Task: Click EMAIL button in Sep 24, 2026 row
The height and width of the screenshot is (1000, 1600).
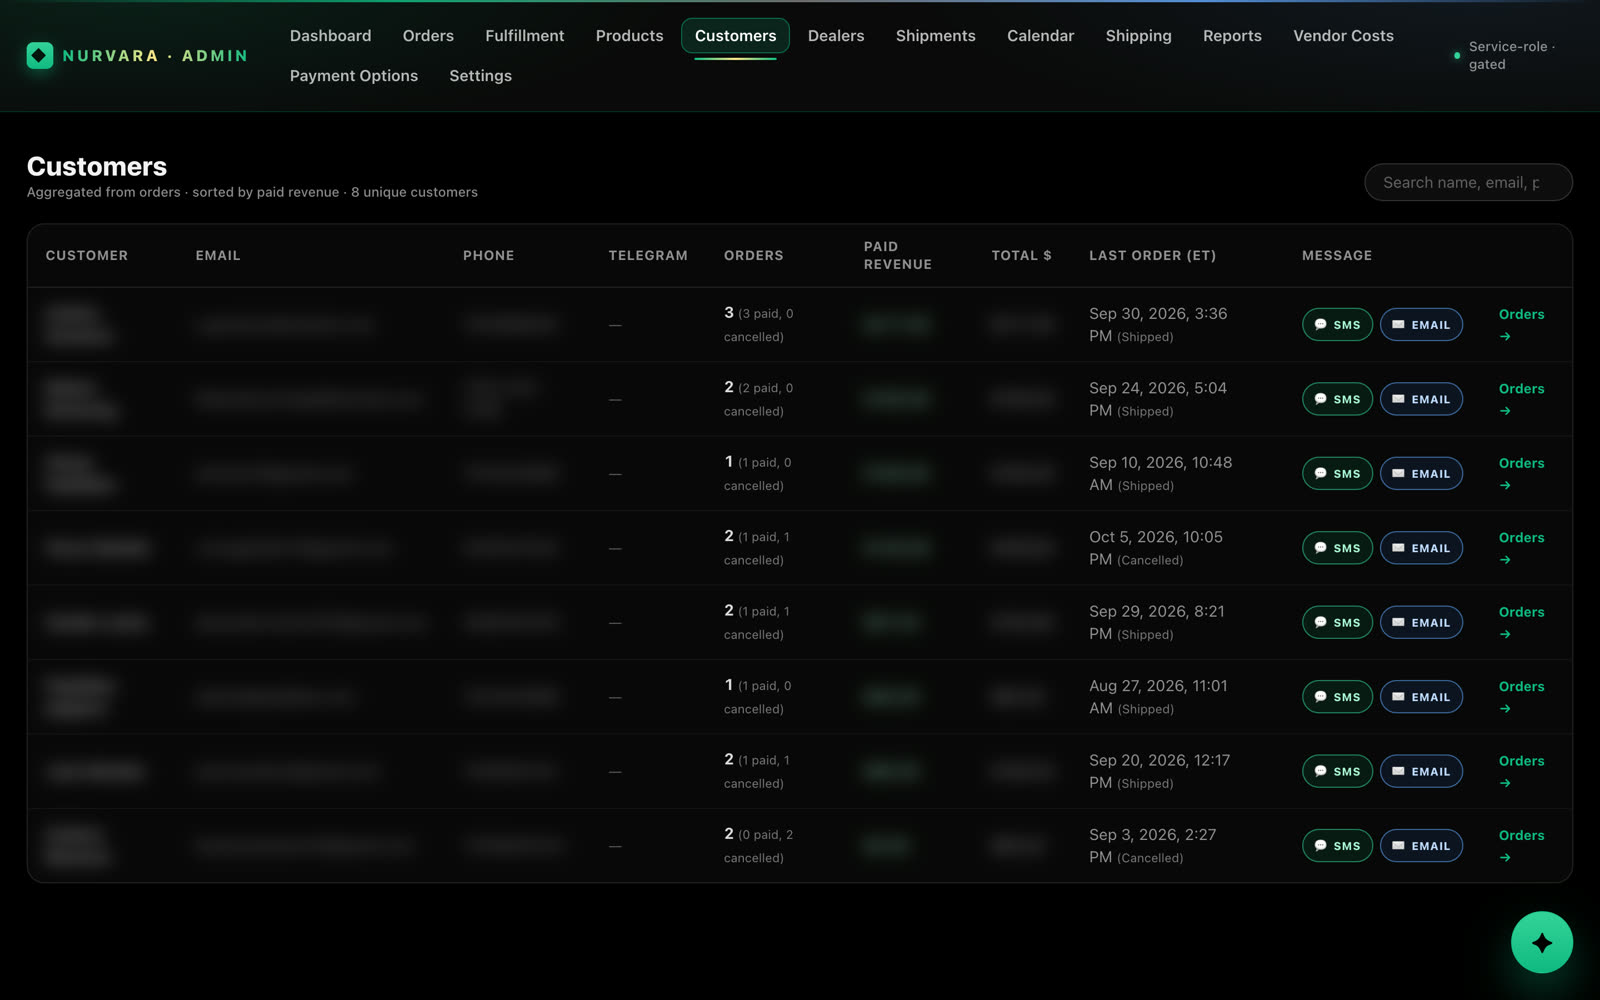Action: (x=1421, y=399)
